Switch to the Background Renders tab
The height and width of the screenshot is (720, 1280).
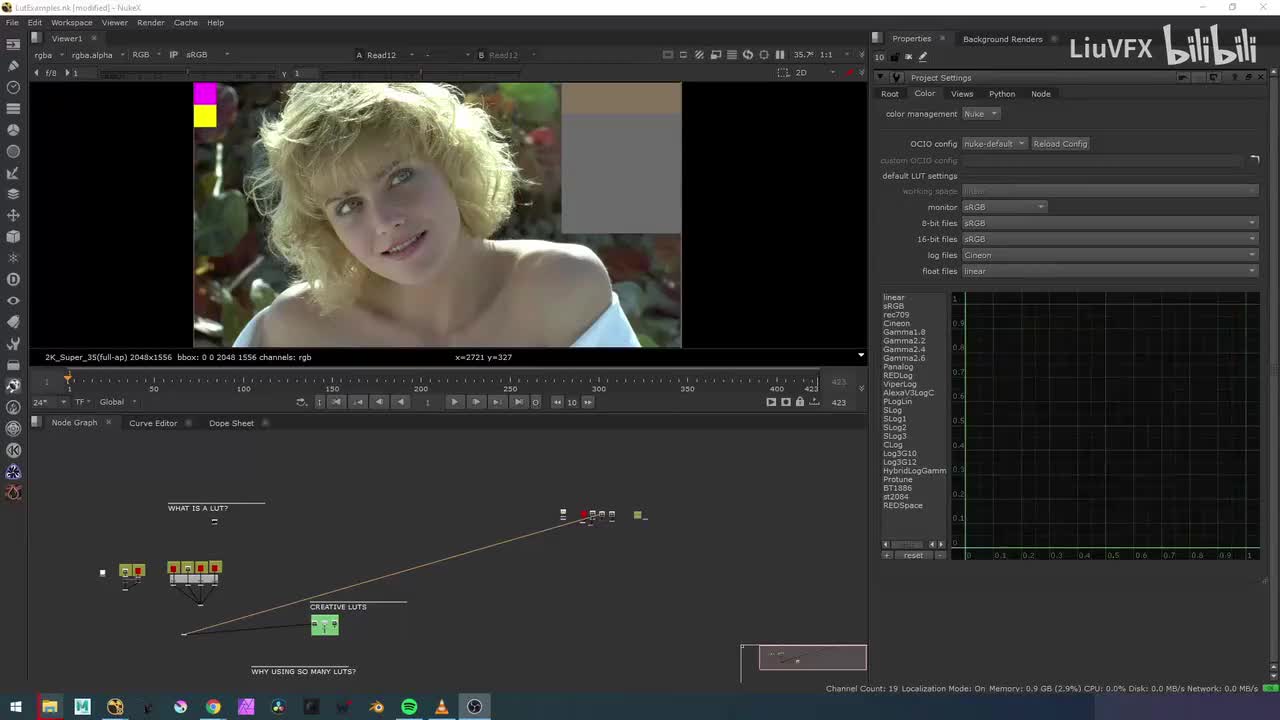point(1003,39)
